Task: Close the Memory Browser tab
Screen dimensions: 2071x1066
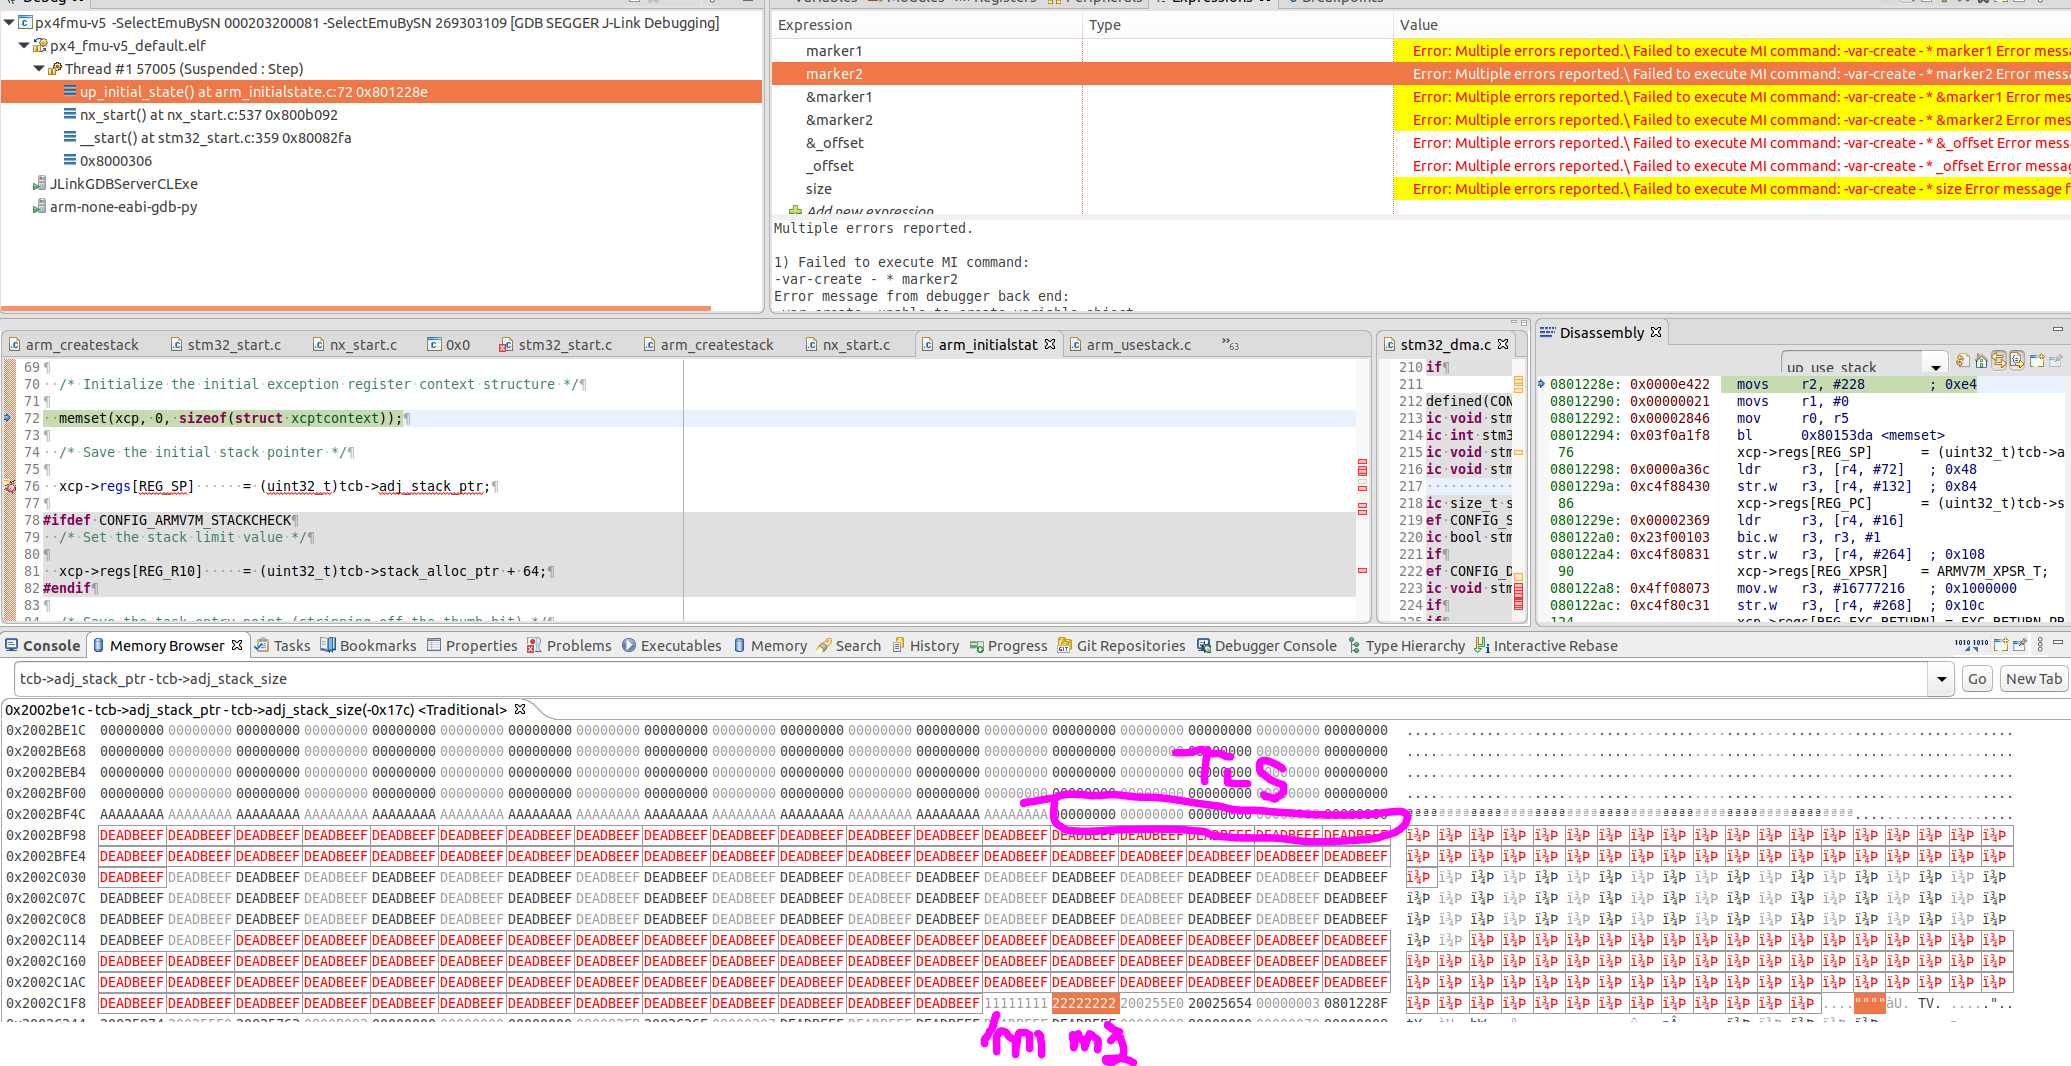Action: tap(237, 645)
